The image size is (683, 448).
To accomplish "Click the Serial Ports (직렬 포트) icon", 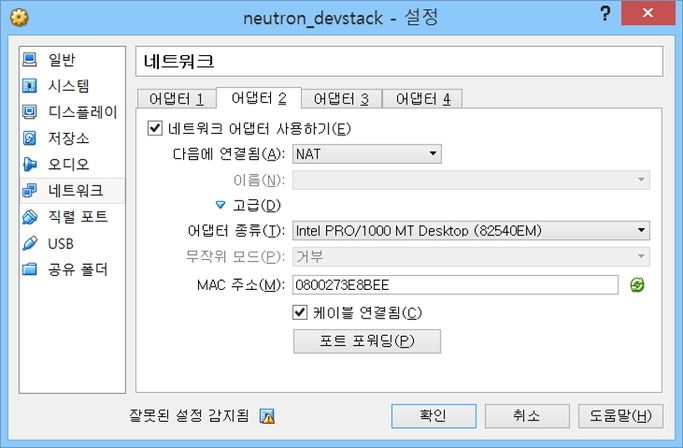I will tap(30, 217).
